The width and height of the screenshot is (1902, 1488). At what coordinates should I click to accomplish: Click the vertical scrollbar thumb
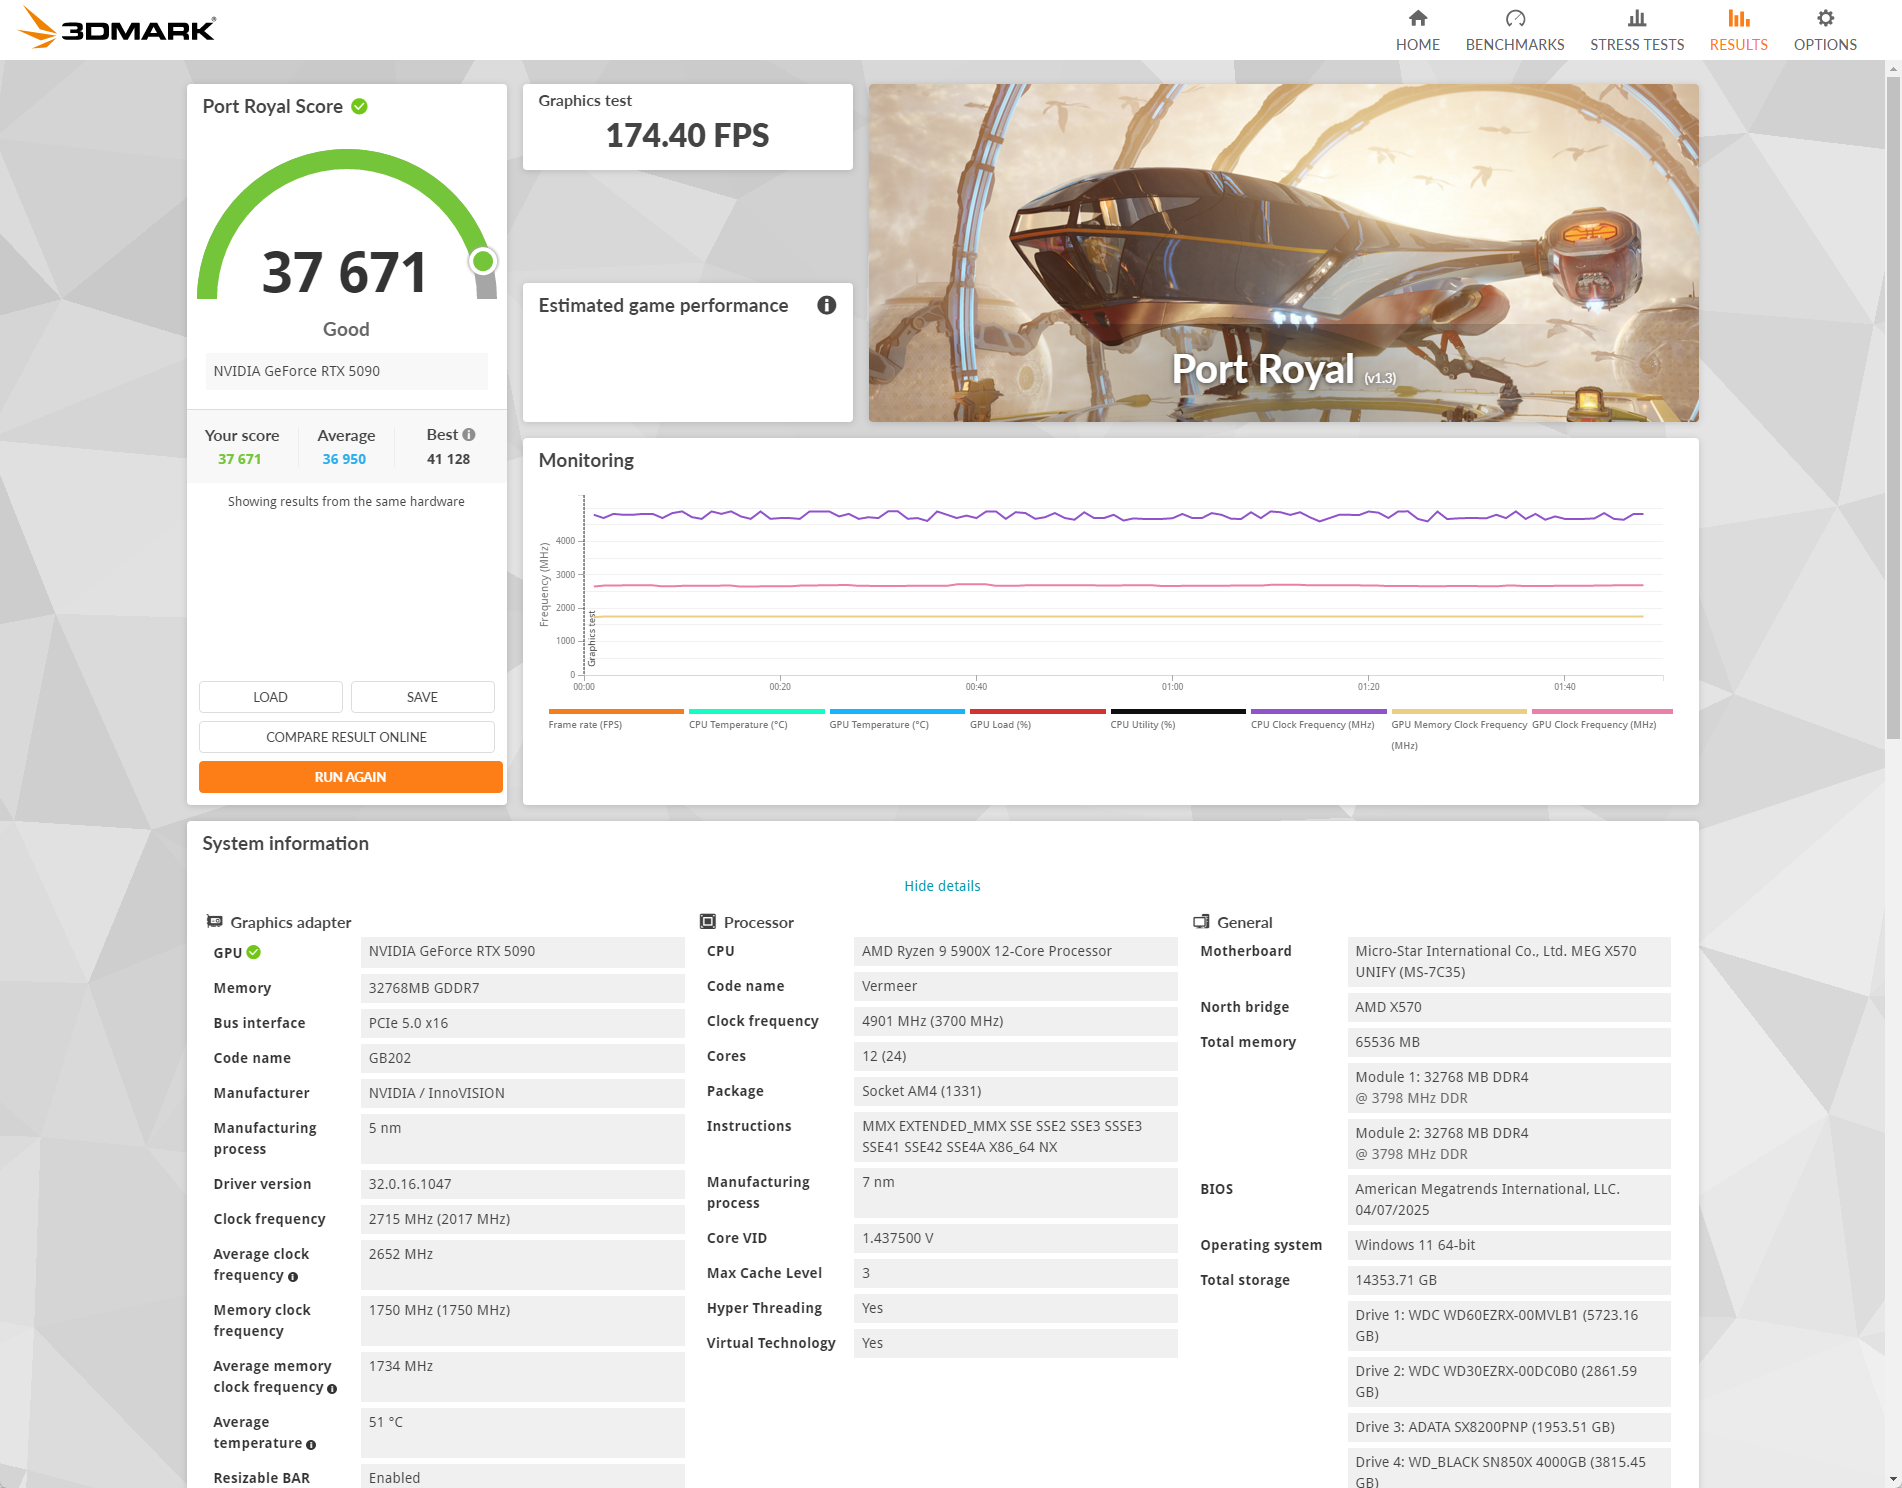point(1893,408)
